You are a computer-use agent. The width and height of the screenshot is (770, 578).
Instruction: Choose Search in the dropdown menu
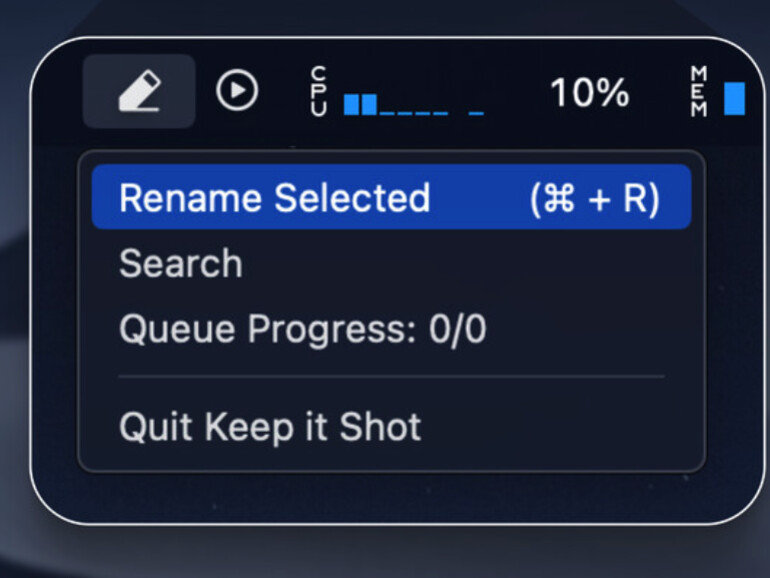coord(181,264)
